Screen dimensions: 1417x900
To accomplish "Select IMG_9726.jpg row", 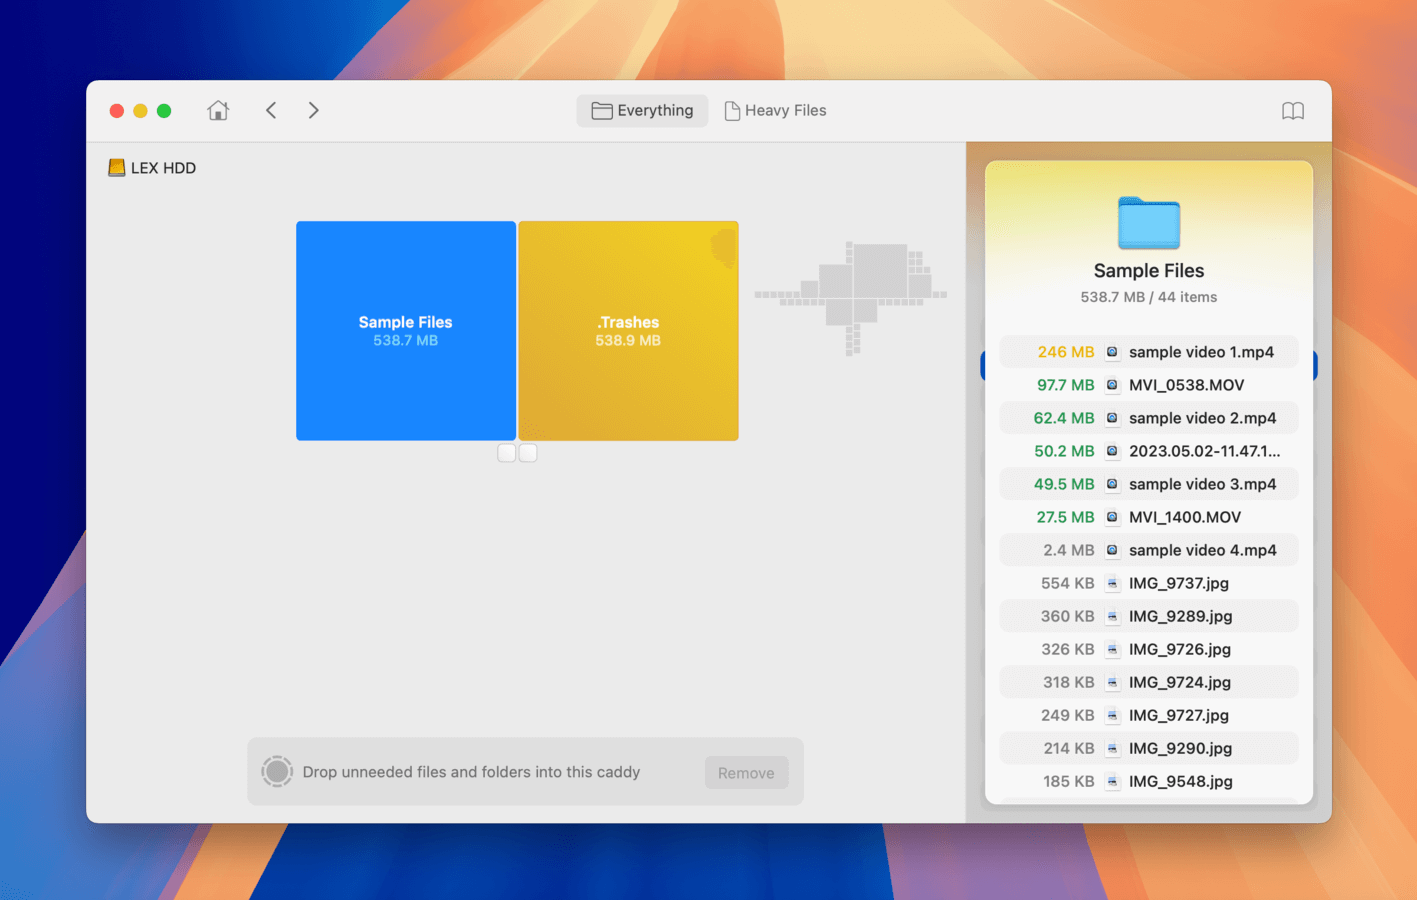I will (x=1149, y=649).
